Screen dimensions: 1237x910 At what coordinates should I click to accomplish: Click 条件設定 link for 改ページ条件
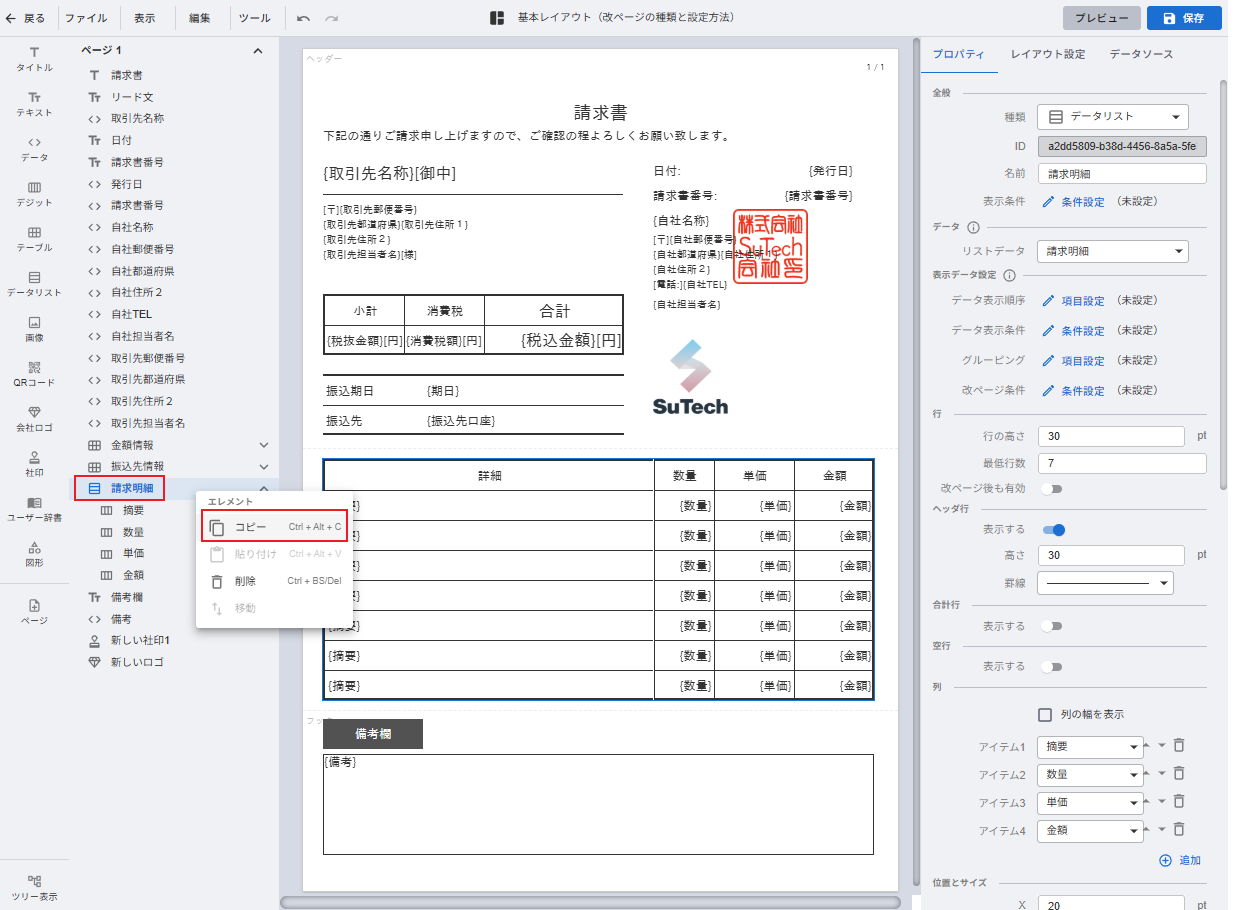[x=1082, y=391]
